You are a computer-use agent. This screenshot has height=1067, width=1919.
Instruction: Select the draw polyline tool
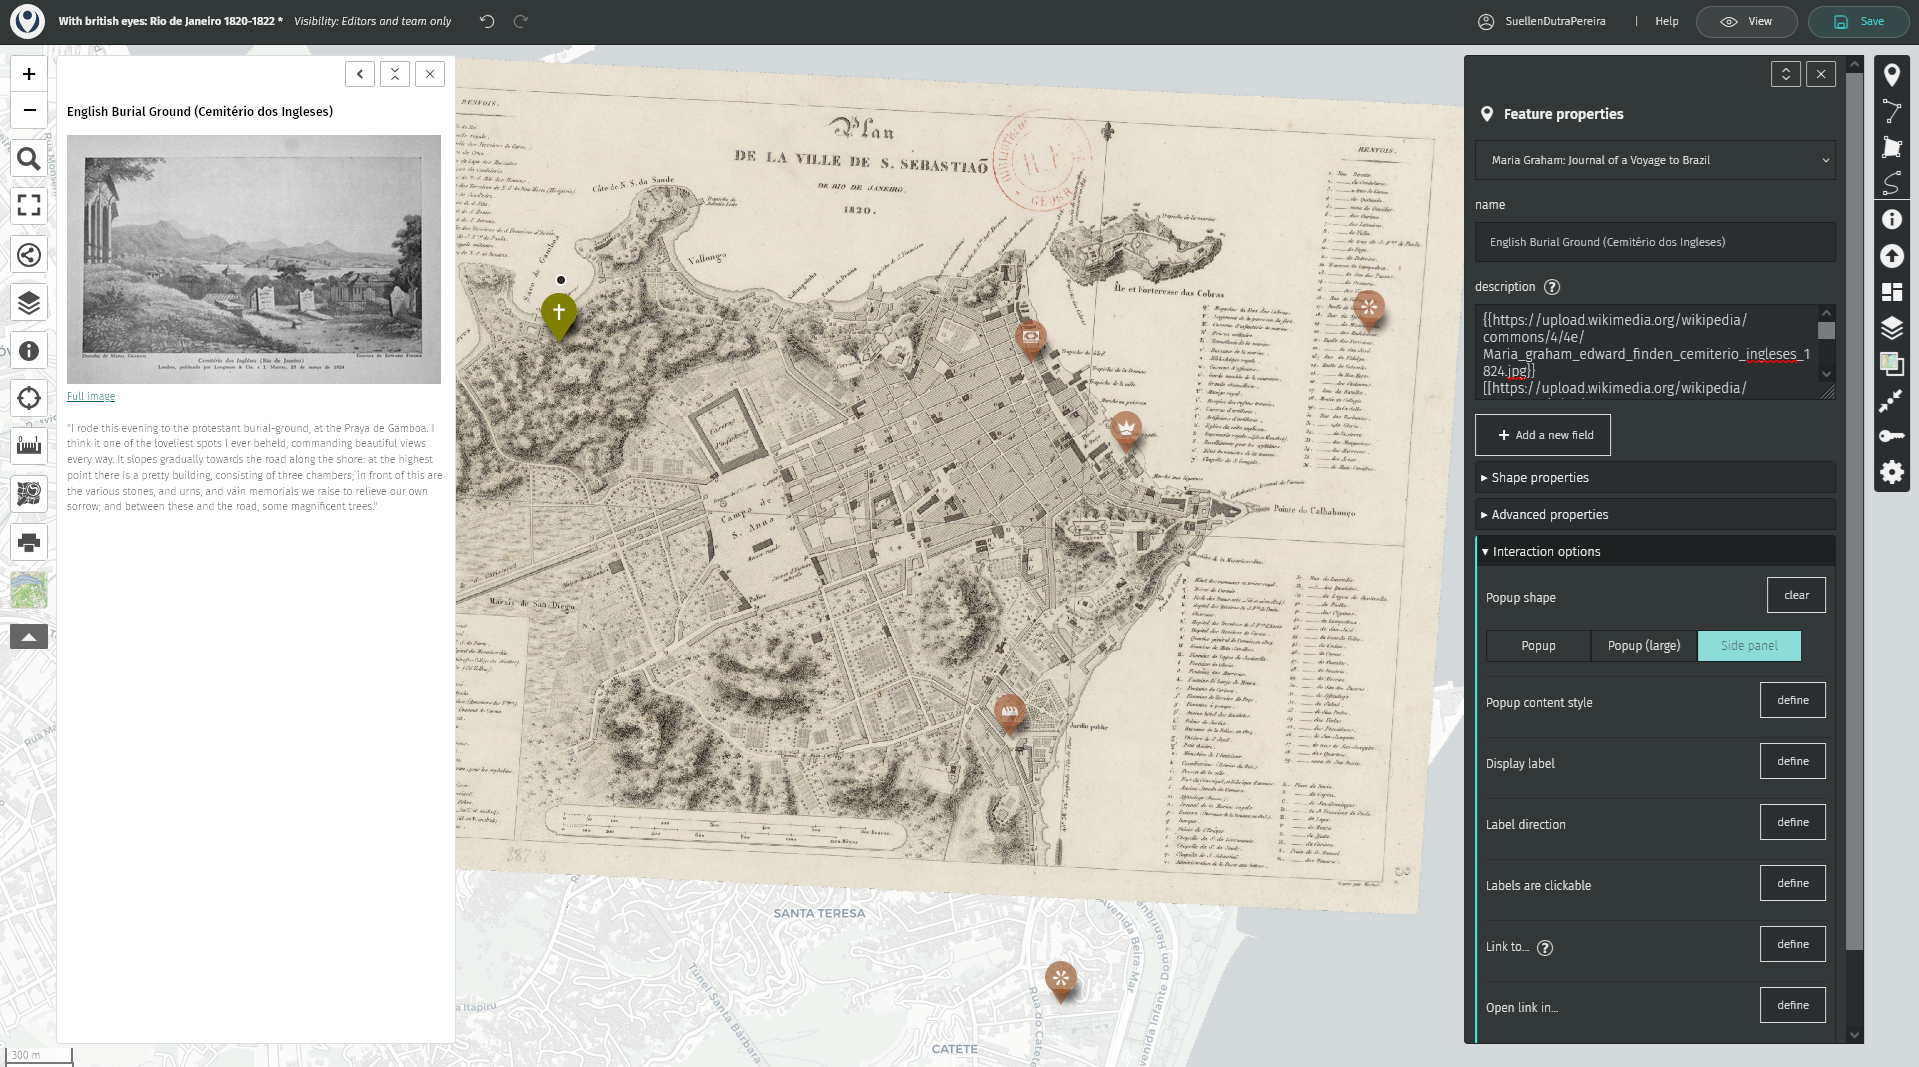point(1891,111)
